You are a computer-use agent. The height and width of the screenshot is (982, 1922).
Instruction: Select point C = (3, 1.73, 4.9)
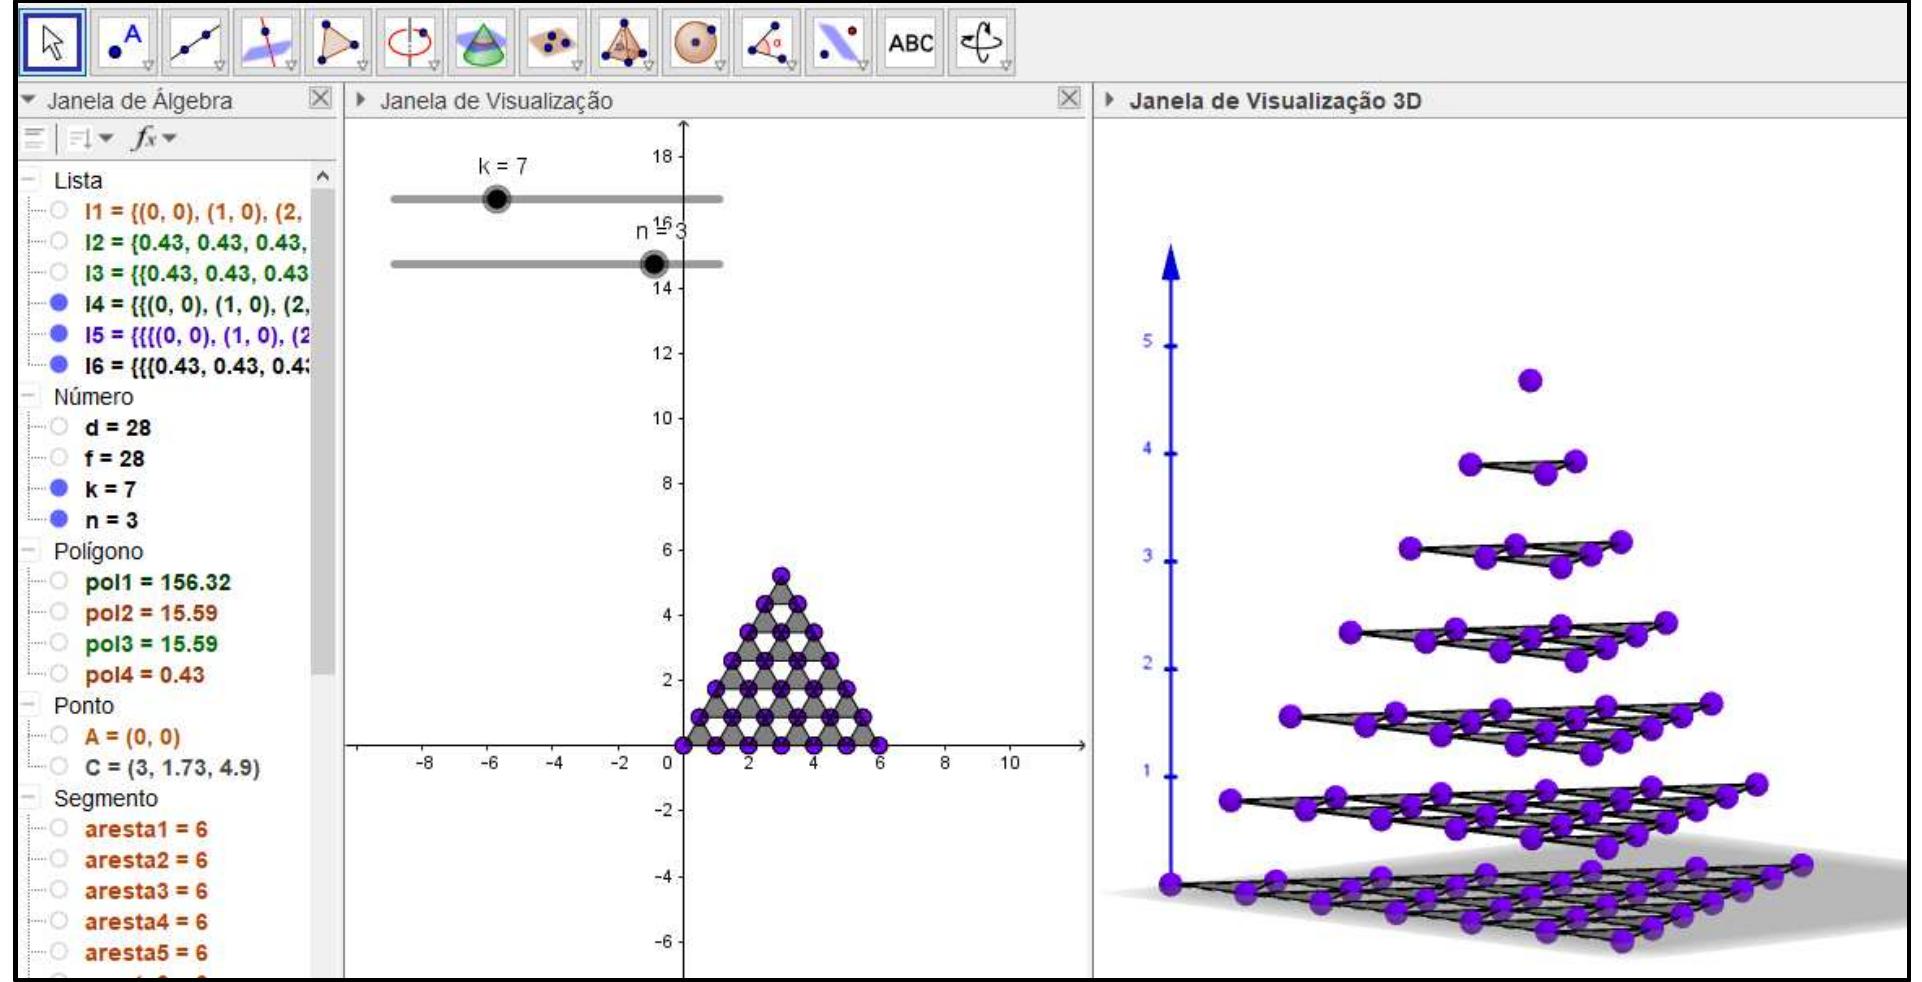point(172,767)
